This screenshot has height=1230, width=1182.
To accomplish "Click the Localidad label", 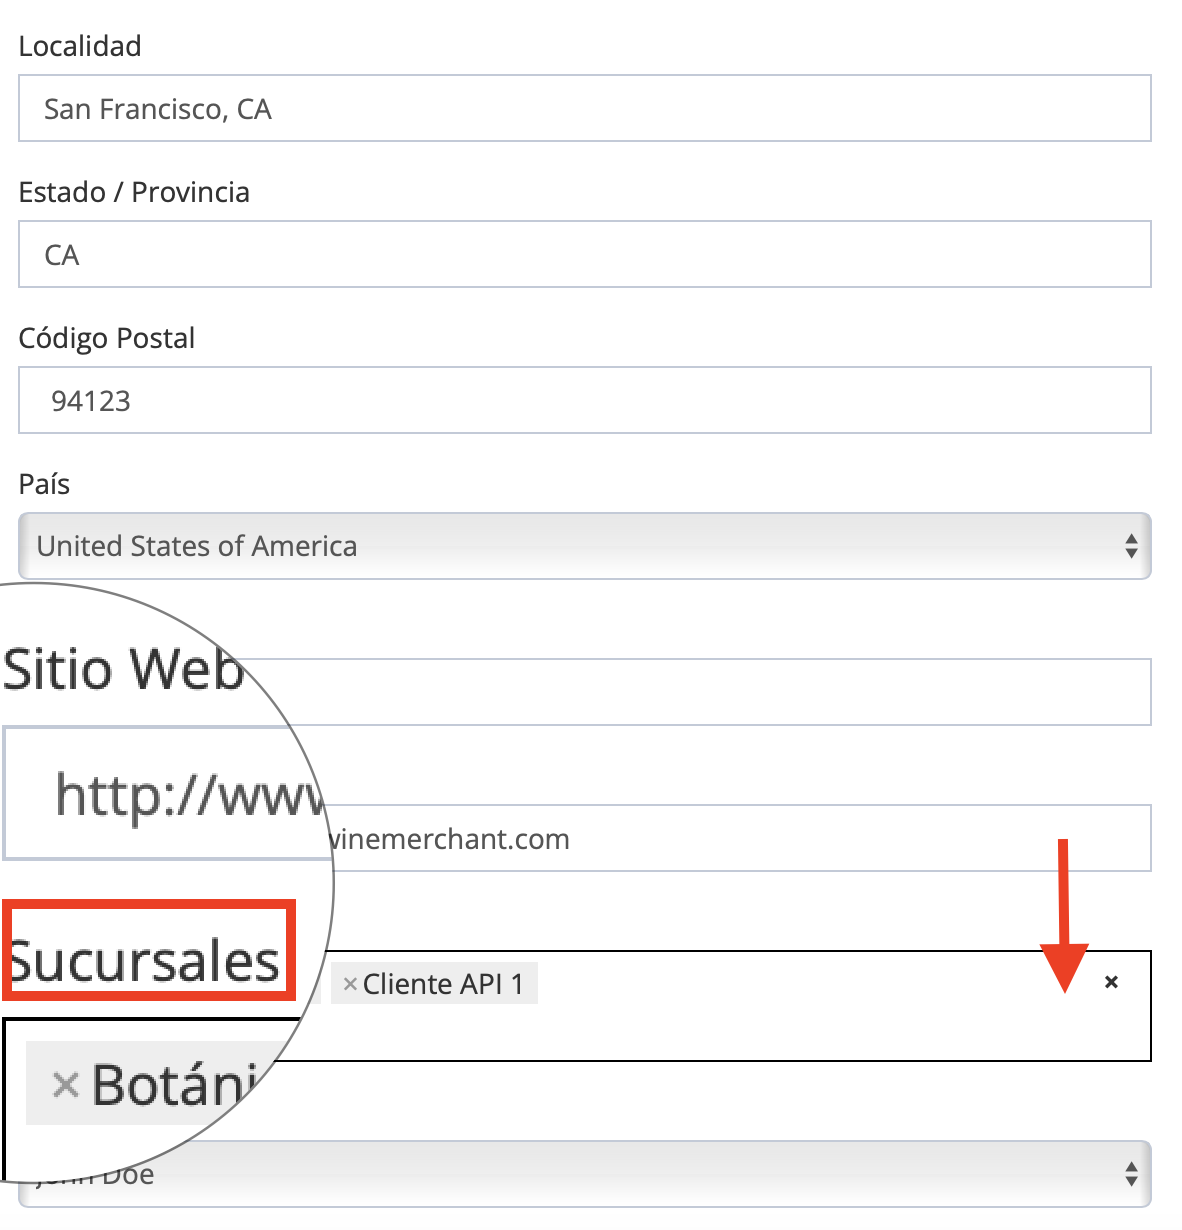I will coord(80,46).
